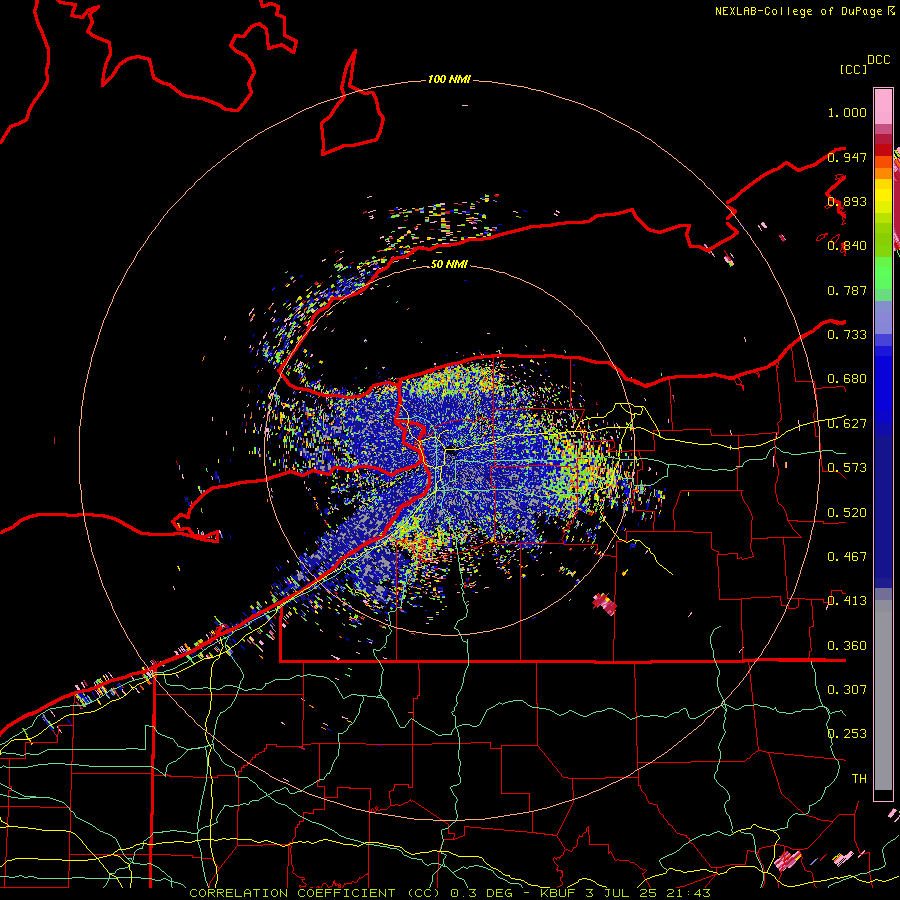Pick the red segment of the color bar
Viewport: 900px width, 900px height.
(883, 150)
